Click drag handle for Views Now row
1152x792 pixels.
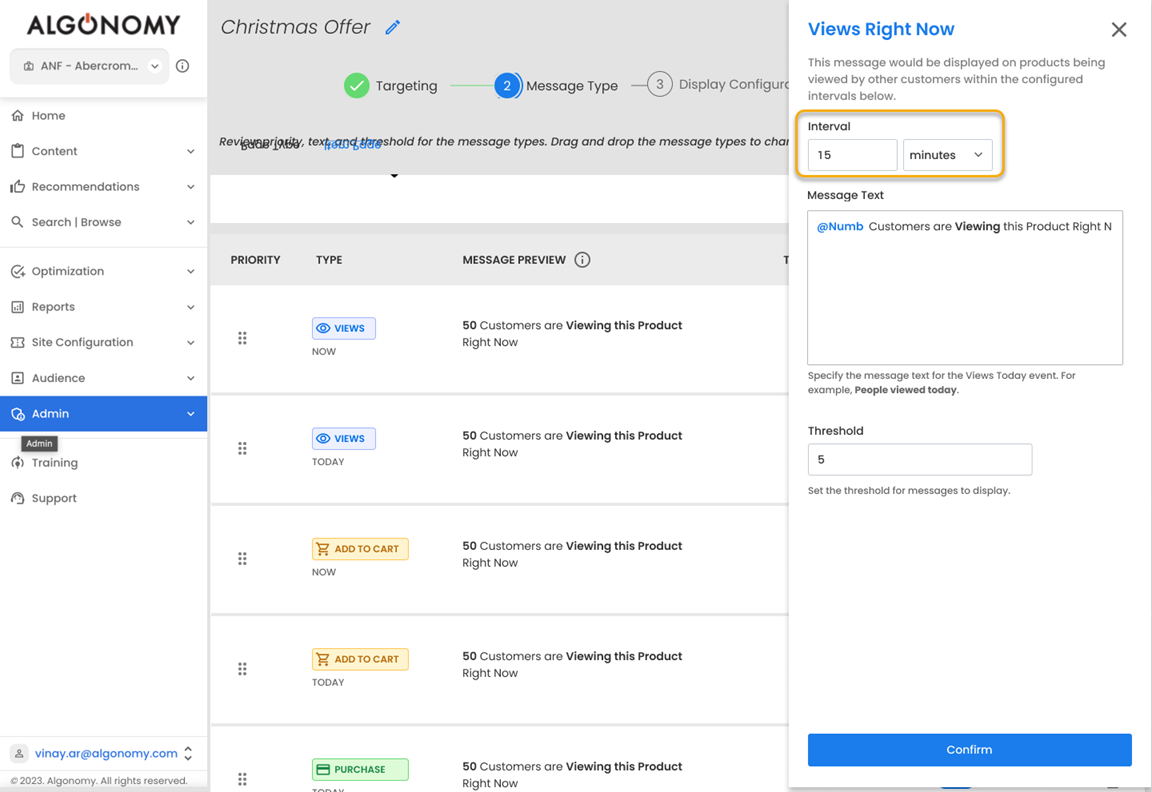tap(242, 338)
